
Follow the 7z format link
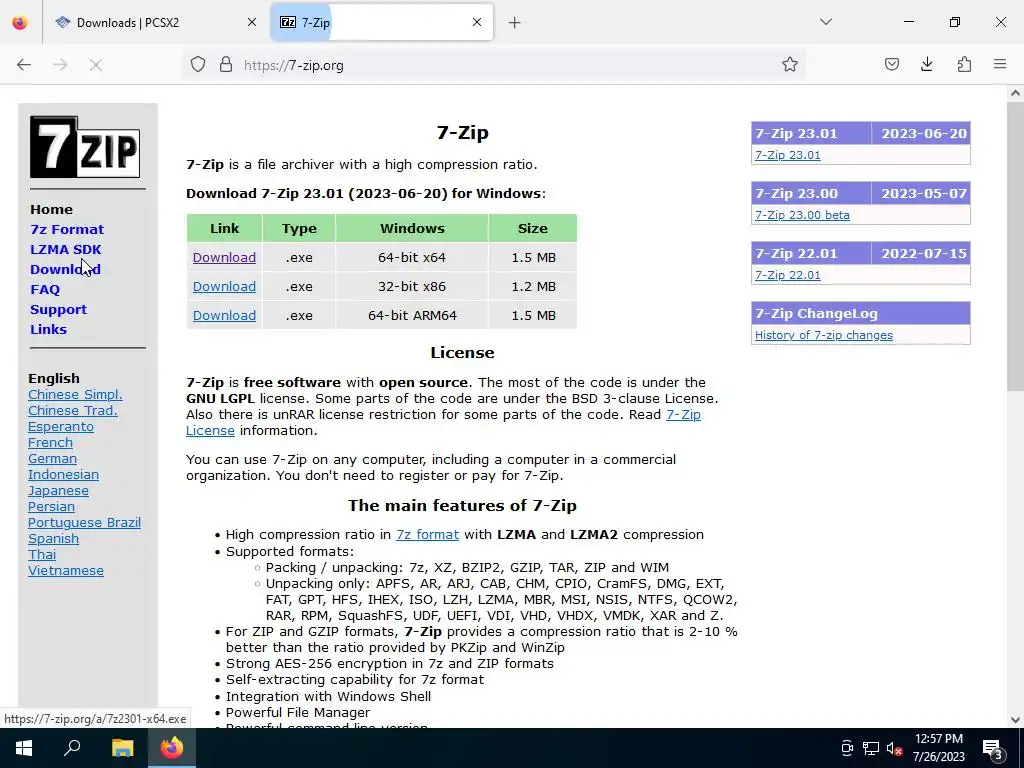click(x=428, y=535)
